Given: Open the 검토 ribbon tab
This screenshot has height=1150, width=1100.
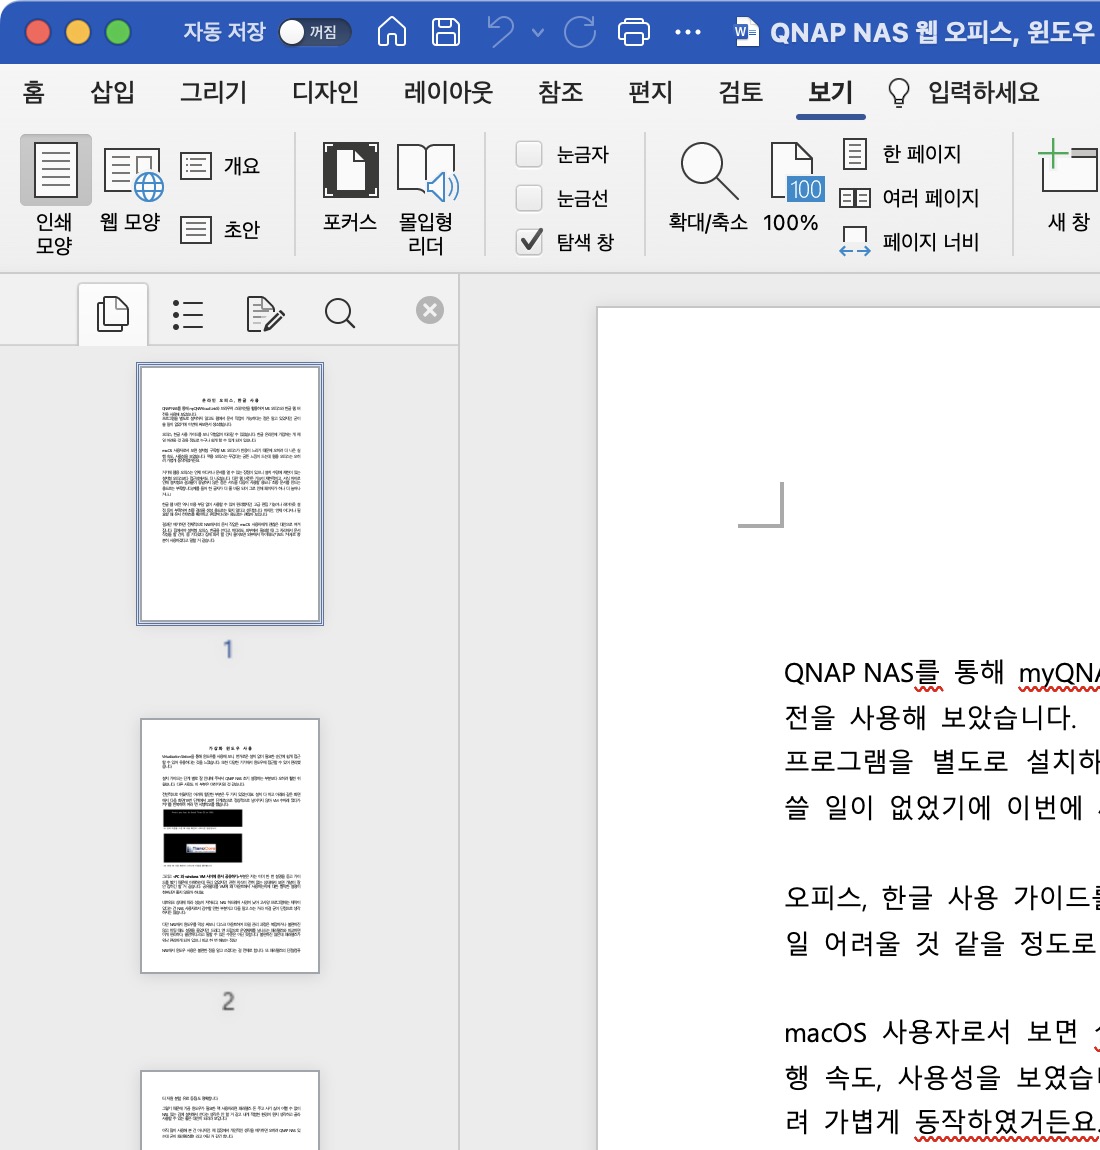Looking at the screenshot, I should [741, 92].
